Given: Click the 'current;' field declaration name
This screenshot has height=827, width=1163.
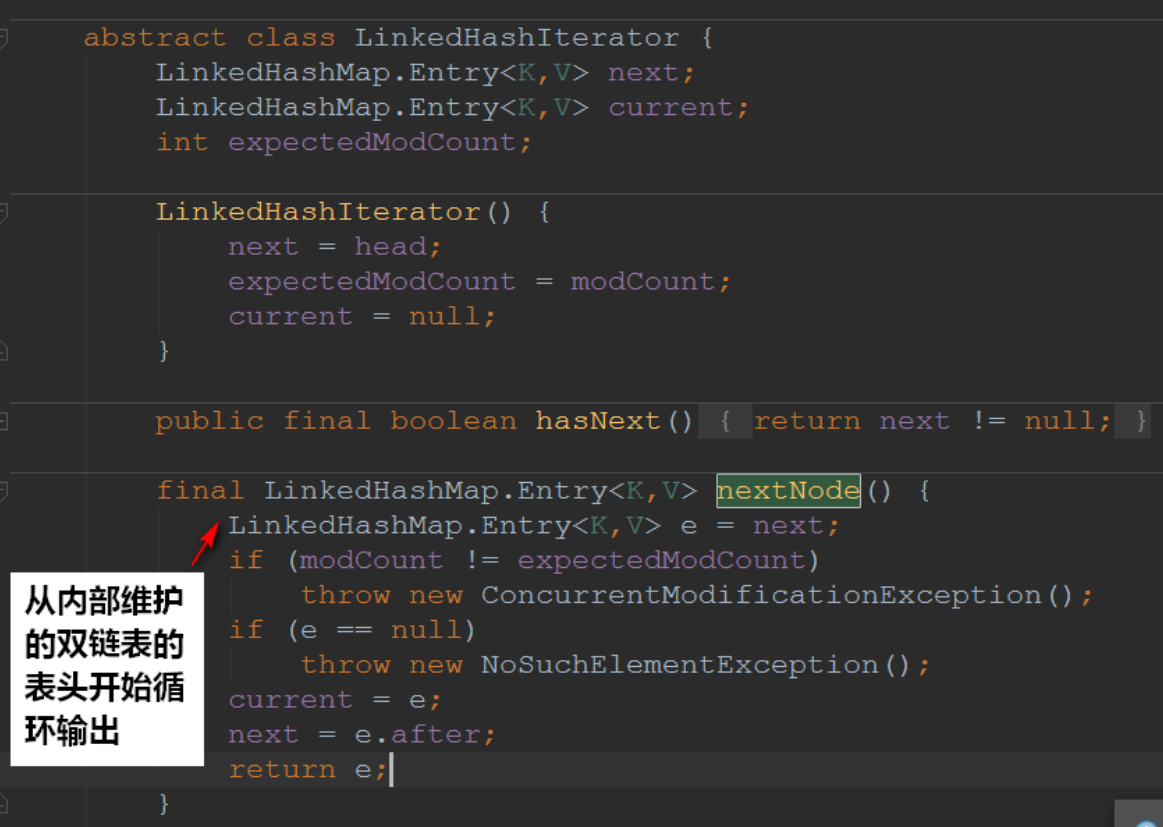Looking at the screenshot, I should 678,108.
